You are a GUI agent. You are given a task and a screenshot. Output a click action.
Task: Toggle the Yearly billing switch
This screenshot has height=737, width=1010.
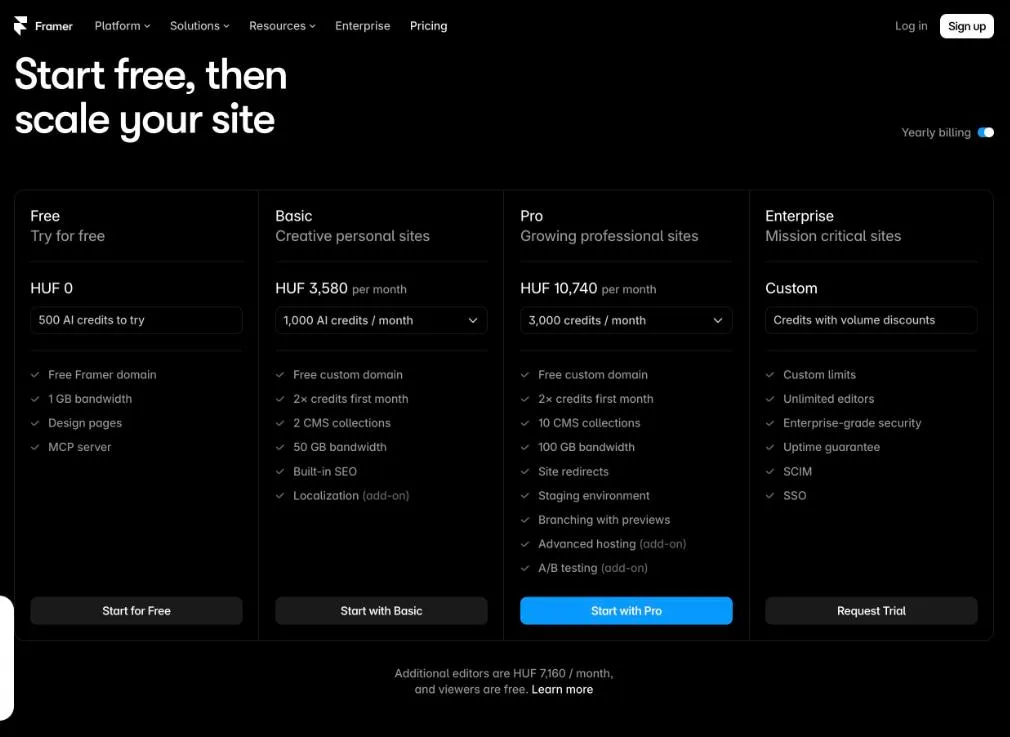[986, 132]
